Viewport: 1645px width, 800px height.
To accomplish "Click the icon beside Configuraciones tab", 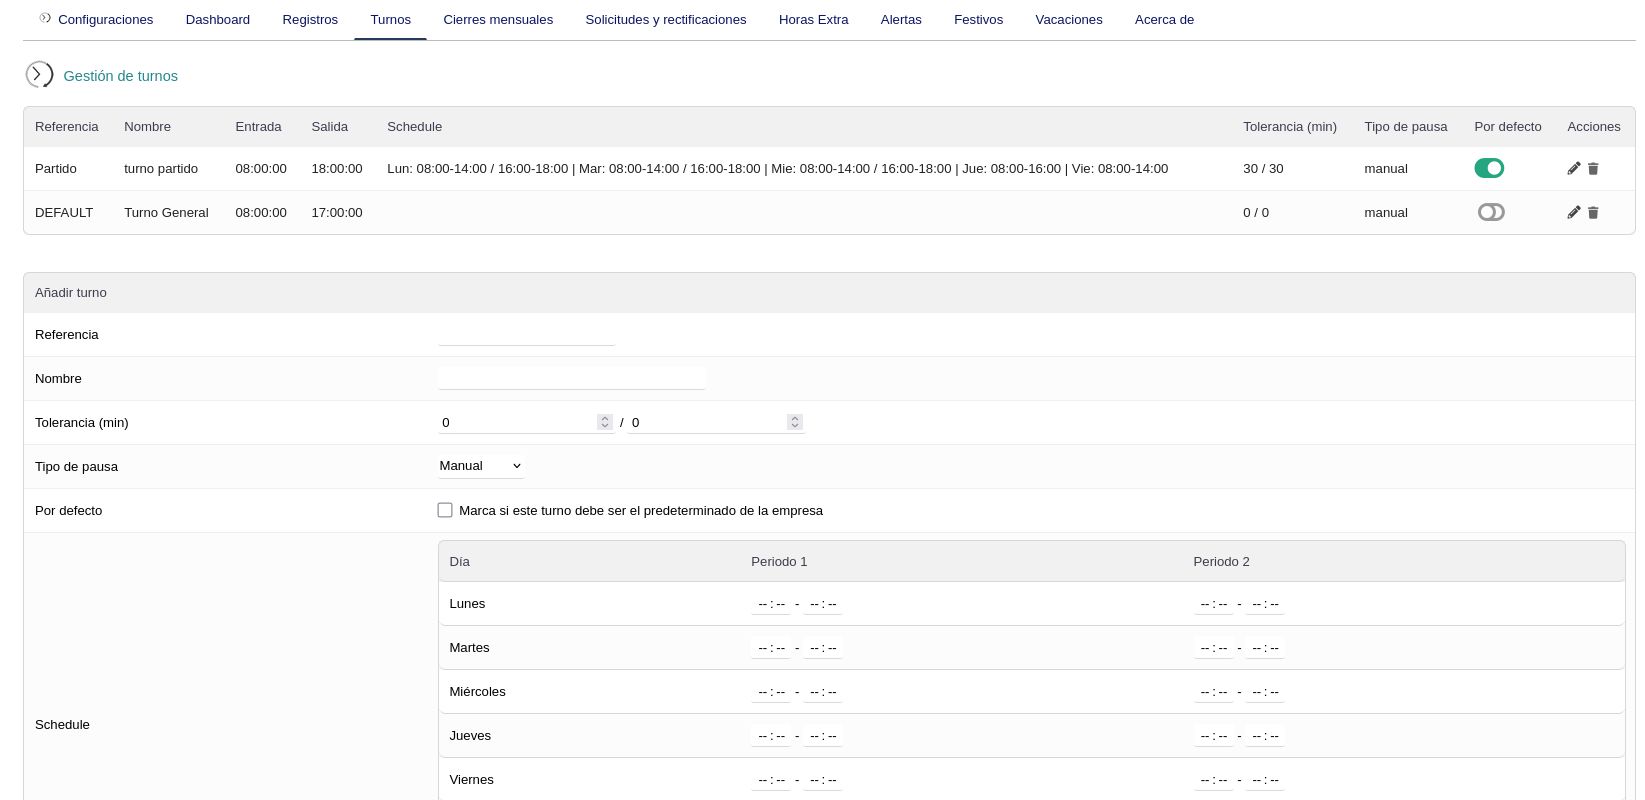I will (x=45, y=18).
